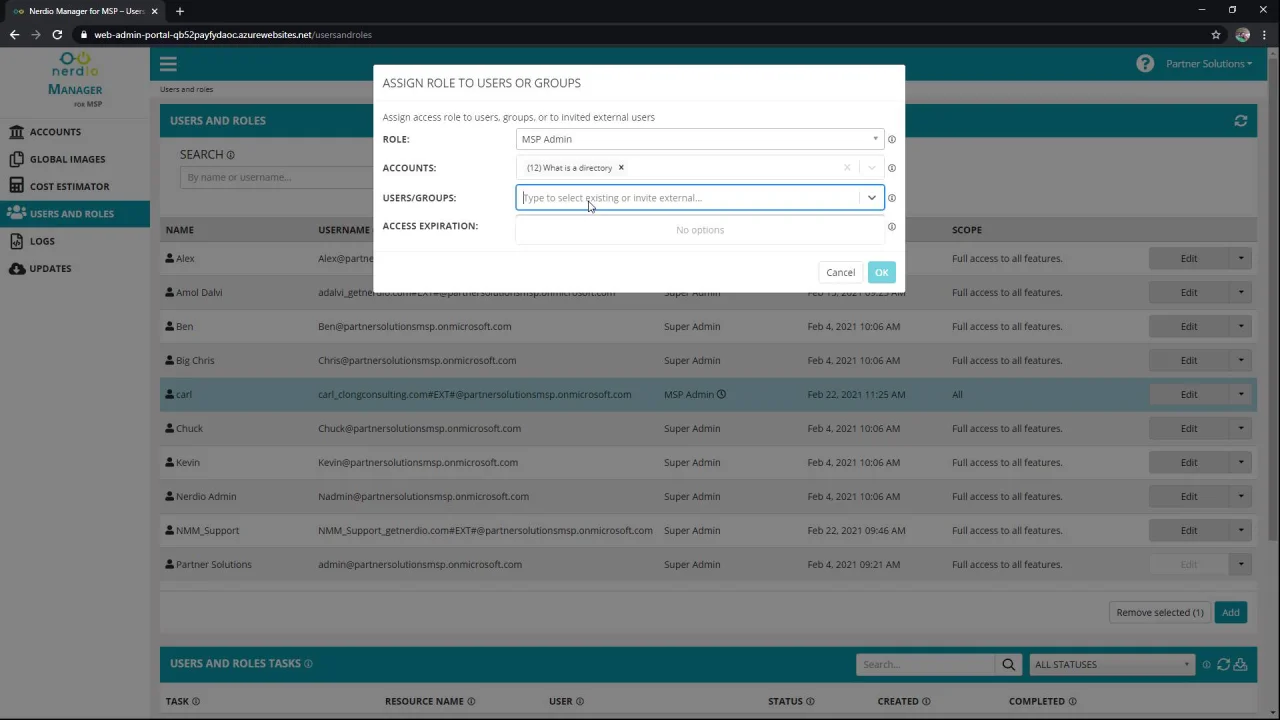Open the Role dropdown showing MSP Admin
The width and height of the screenshot is (1280, 720).
[x=700, y=140]
